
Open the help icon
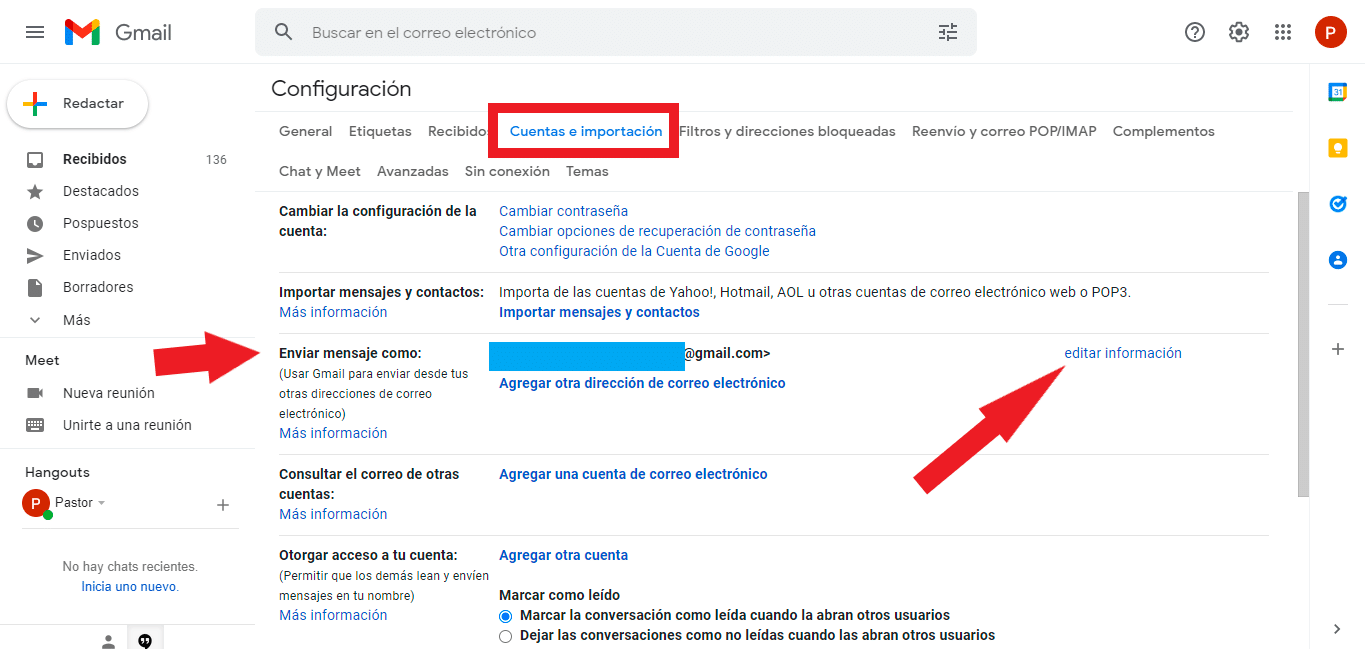[x=1194, y=31]
